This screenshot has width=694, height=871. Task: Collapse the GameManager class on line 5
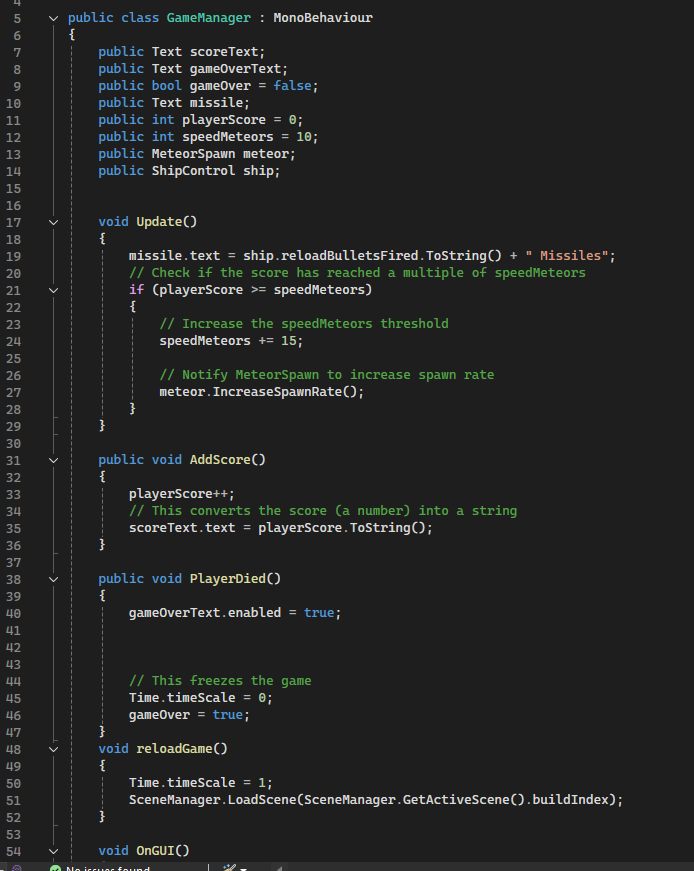point(53,18)
